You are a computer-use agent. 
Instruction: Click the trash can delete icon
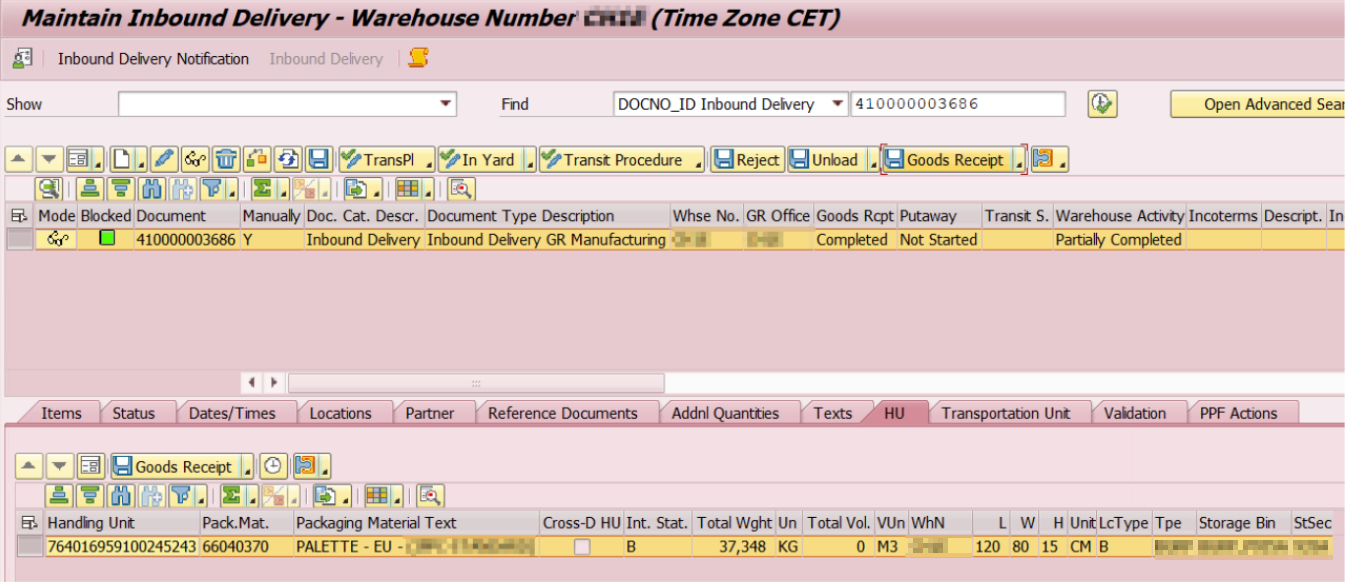[226, 160]
